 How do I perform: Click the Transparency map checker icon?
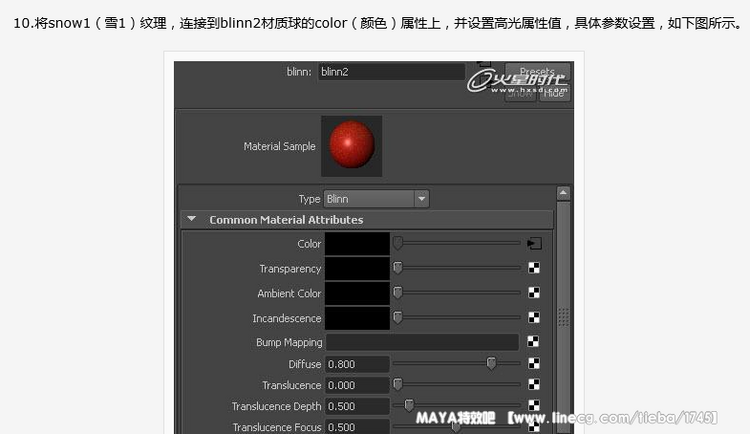click(534, 268)
